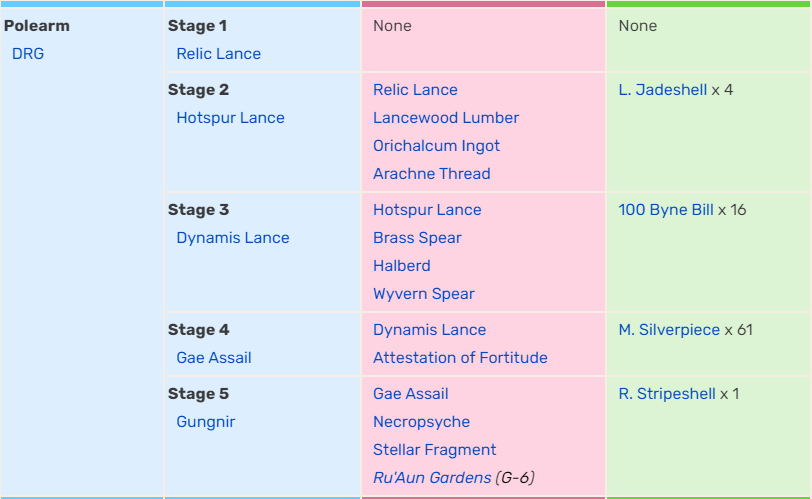Open the Stage 4 Gae Assail link
Image resolution: width=812 pixels, height=499 pixels.
click(214, 358)
